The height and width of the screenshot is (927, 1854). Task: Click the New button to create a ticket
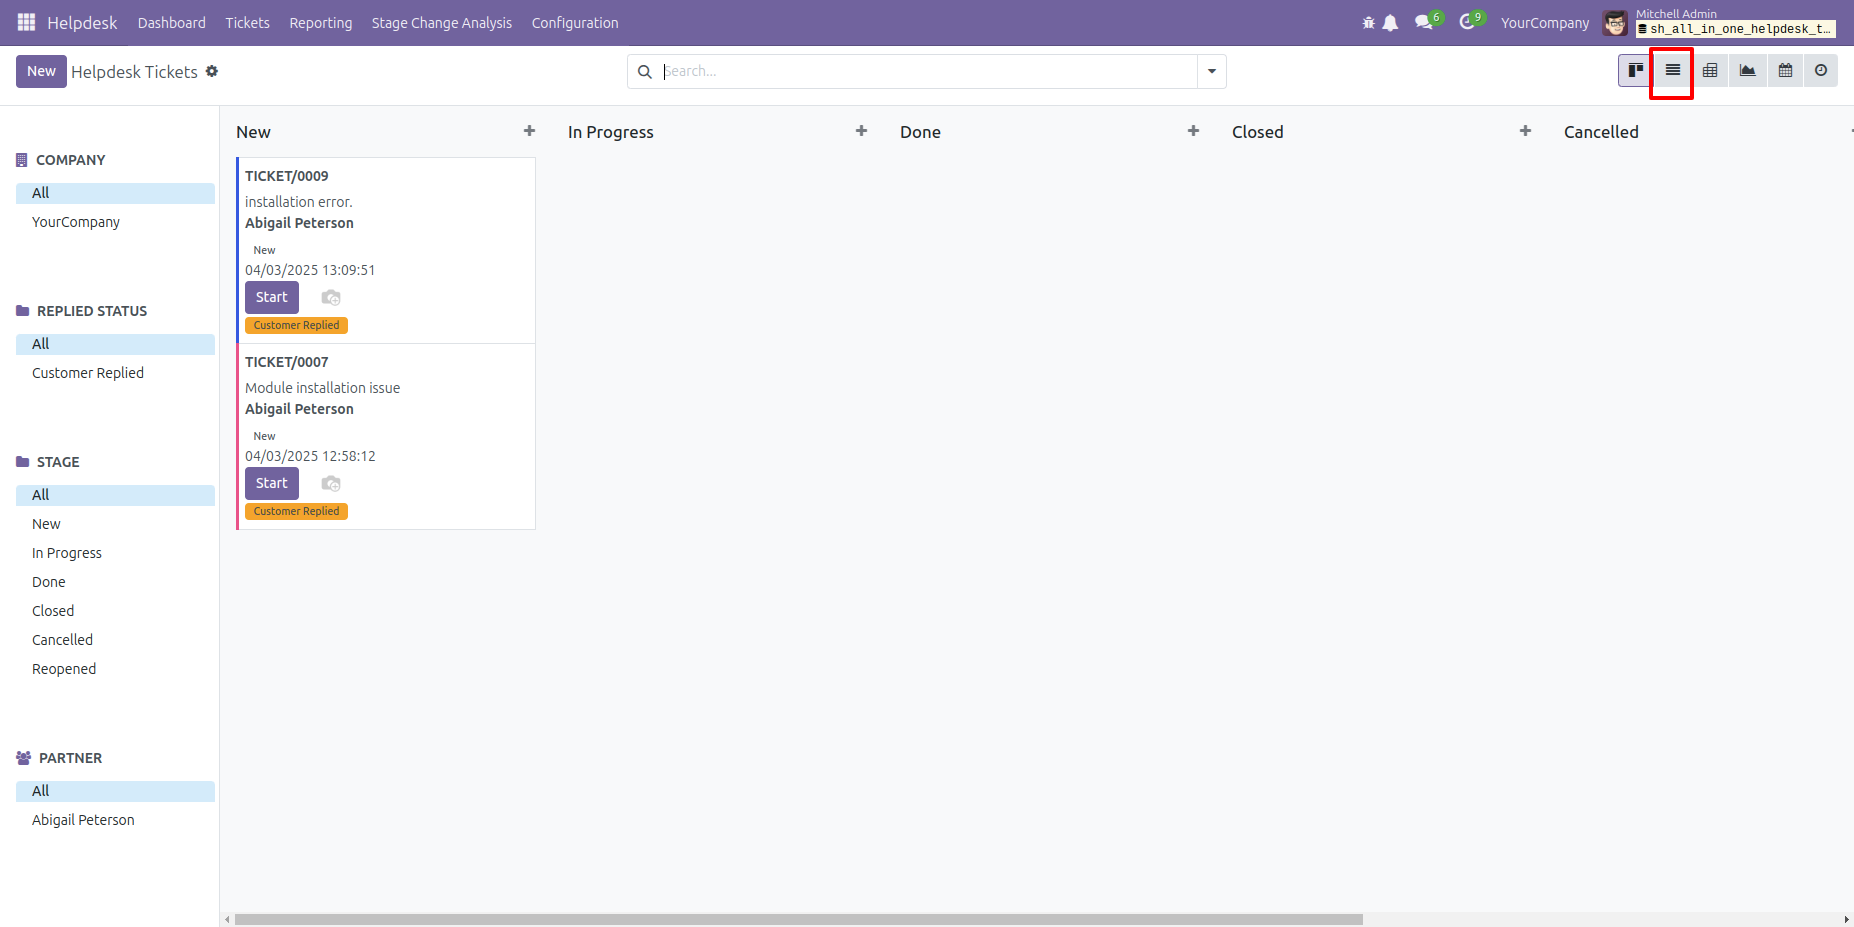(41, 71)
